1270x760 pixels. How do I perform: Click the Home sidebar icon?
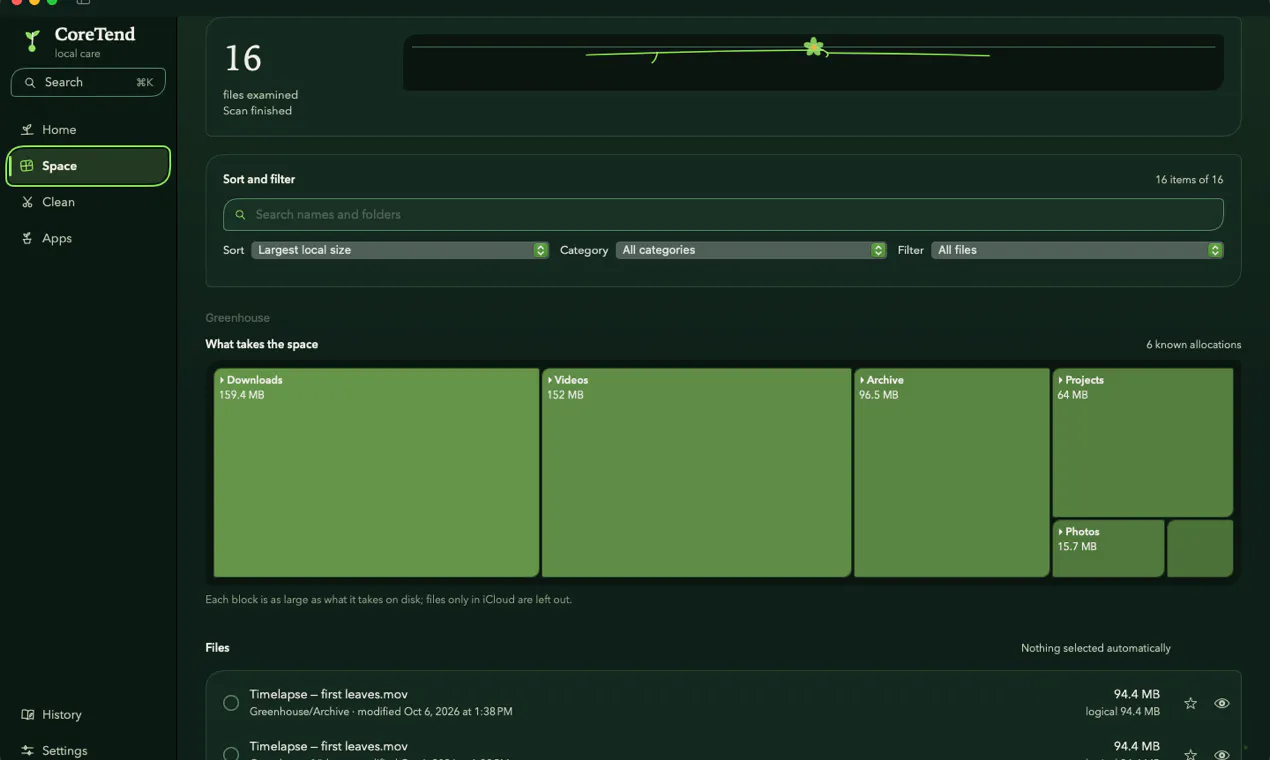[27, 130]
